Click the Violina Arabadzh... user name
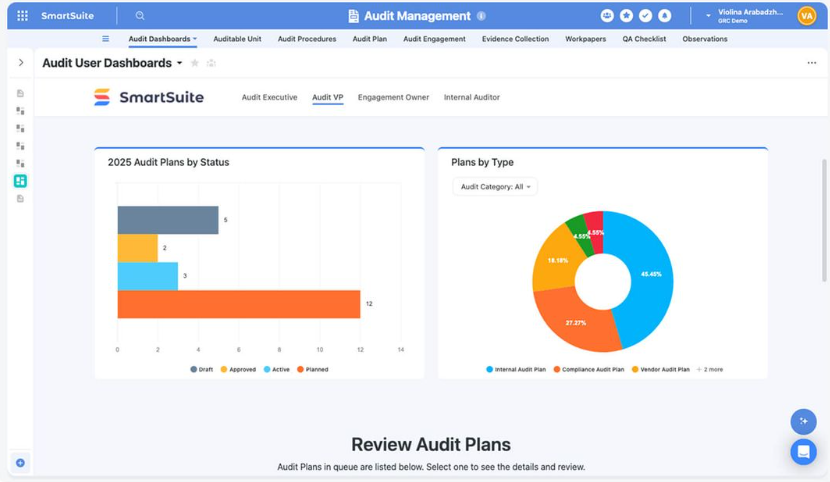830x482 pixels. 750,12
